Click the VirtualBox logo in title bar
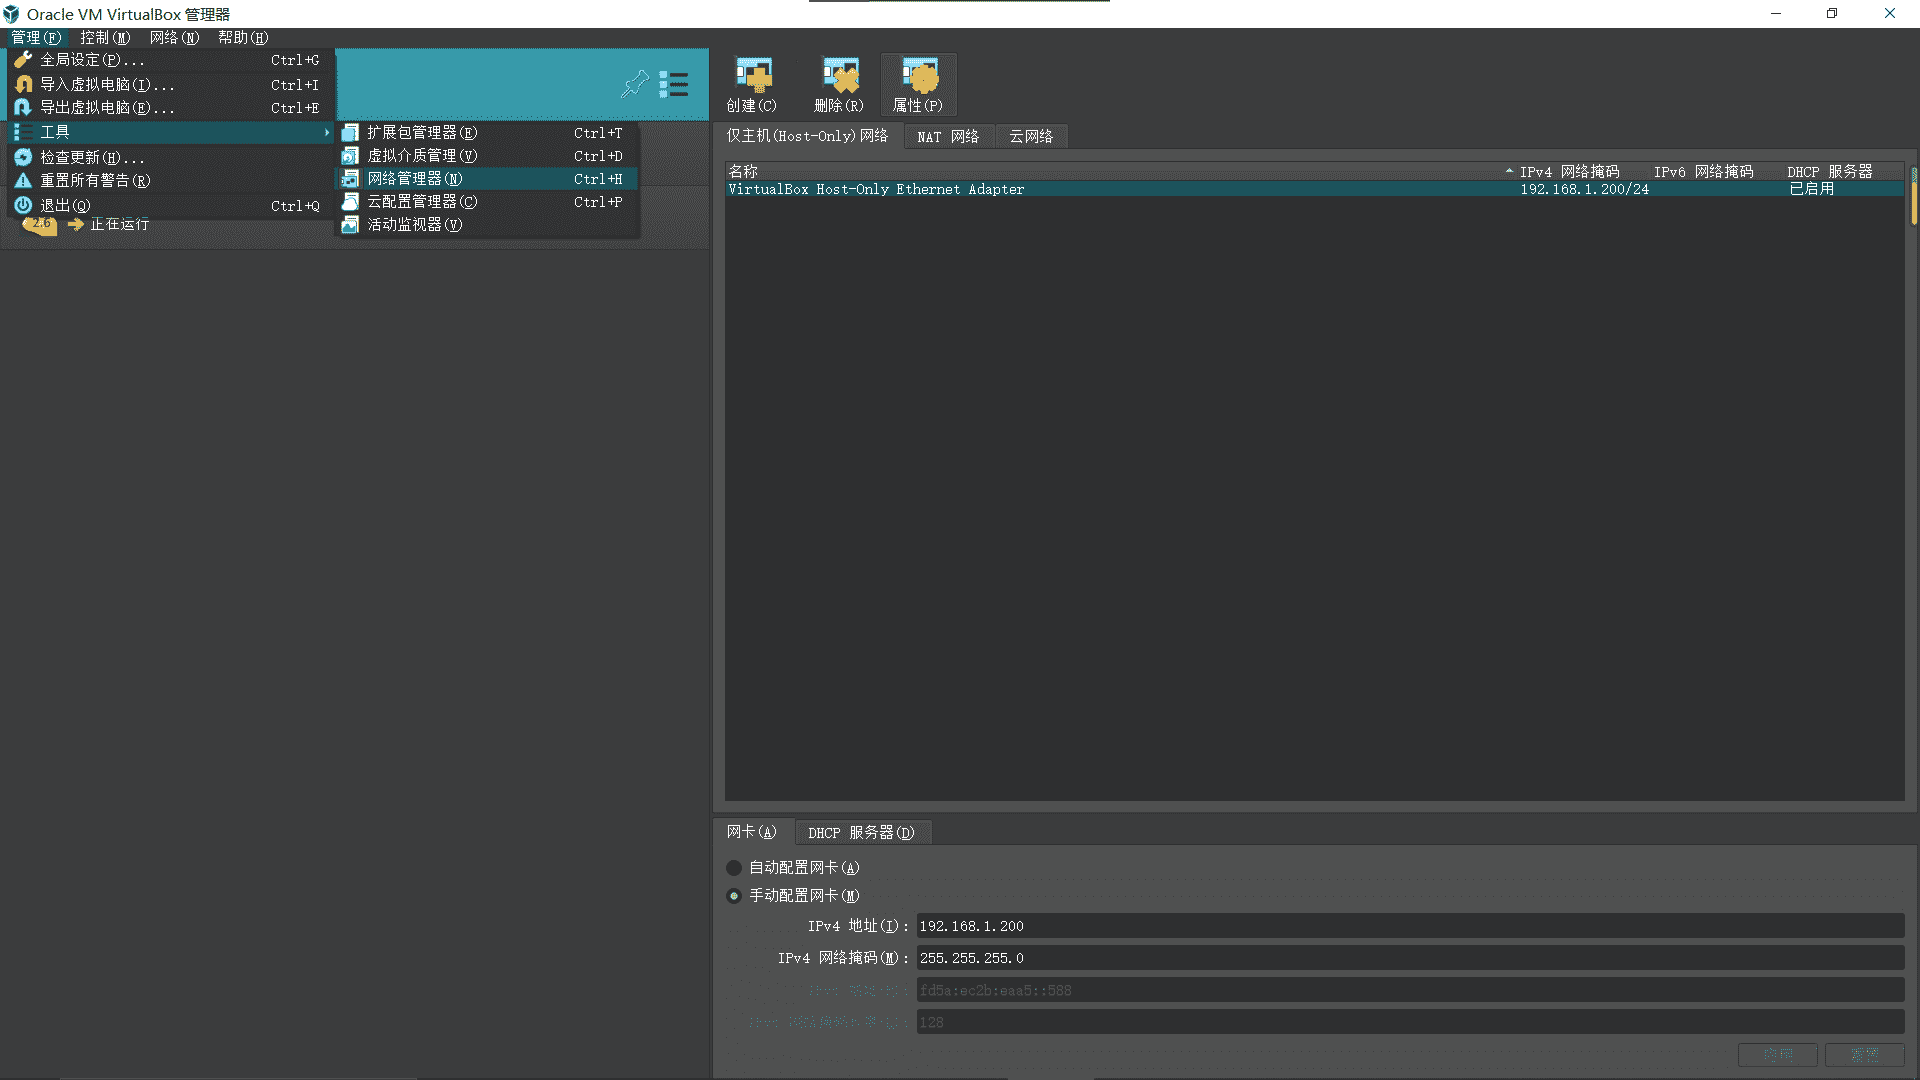 pyautogui.click(x=11, y=14)
